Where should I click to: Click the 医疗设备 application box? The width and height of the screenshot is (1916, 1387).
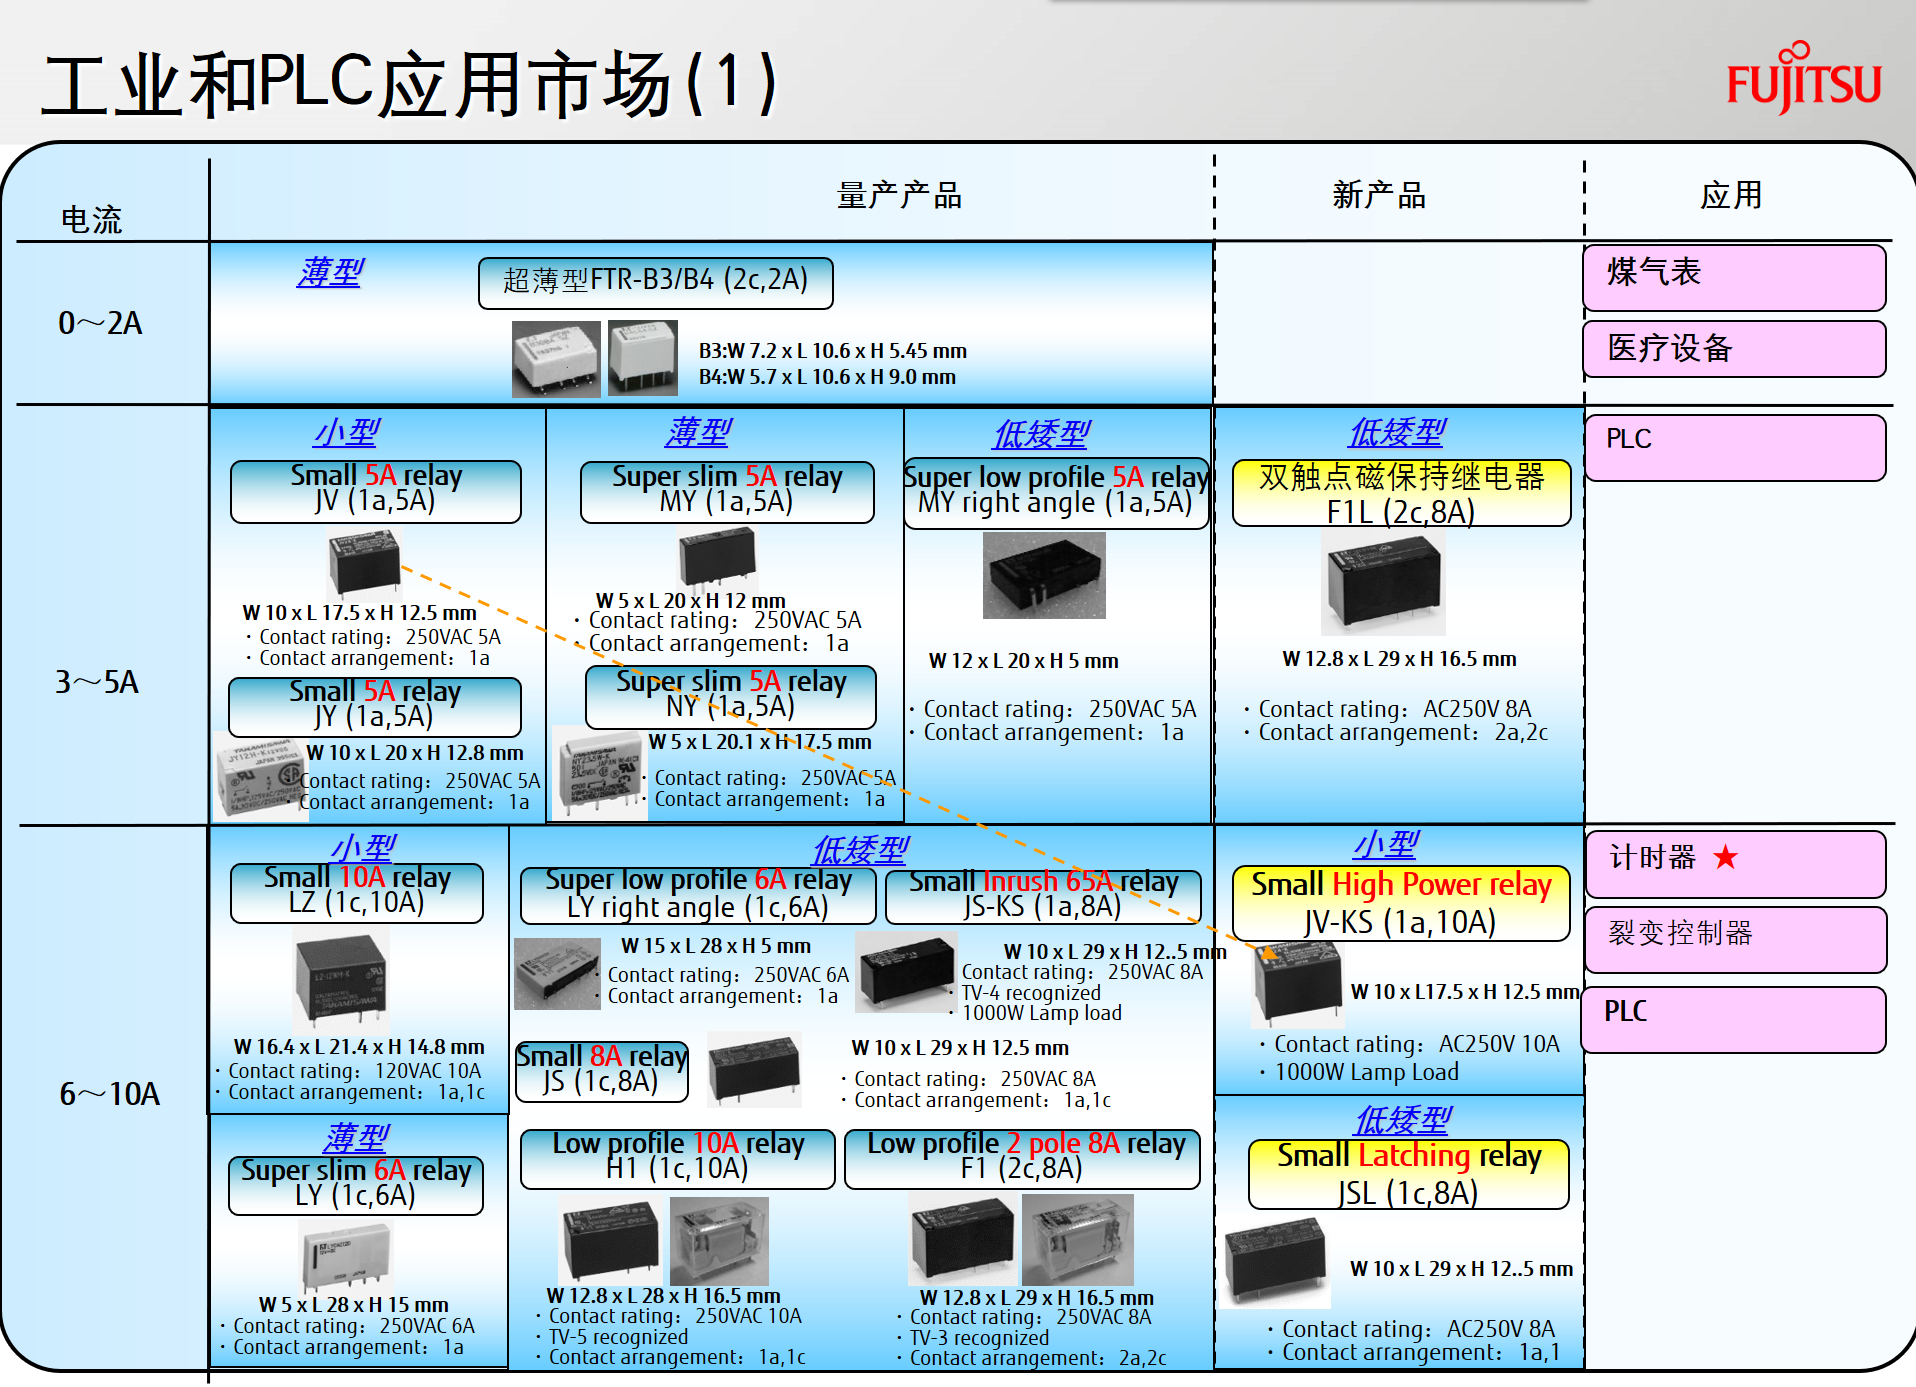(1735, 349)
